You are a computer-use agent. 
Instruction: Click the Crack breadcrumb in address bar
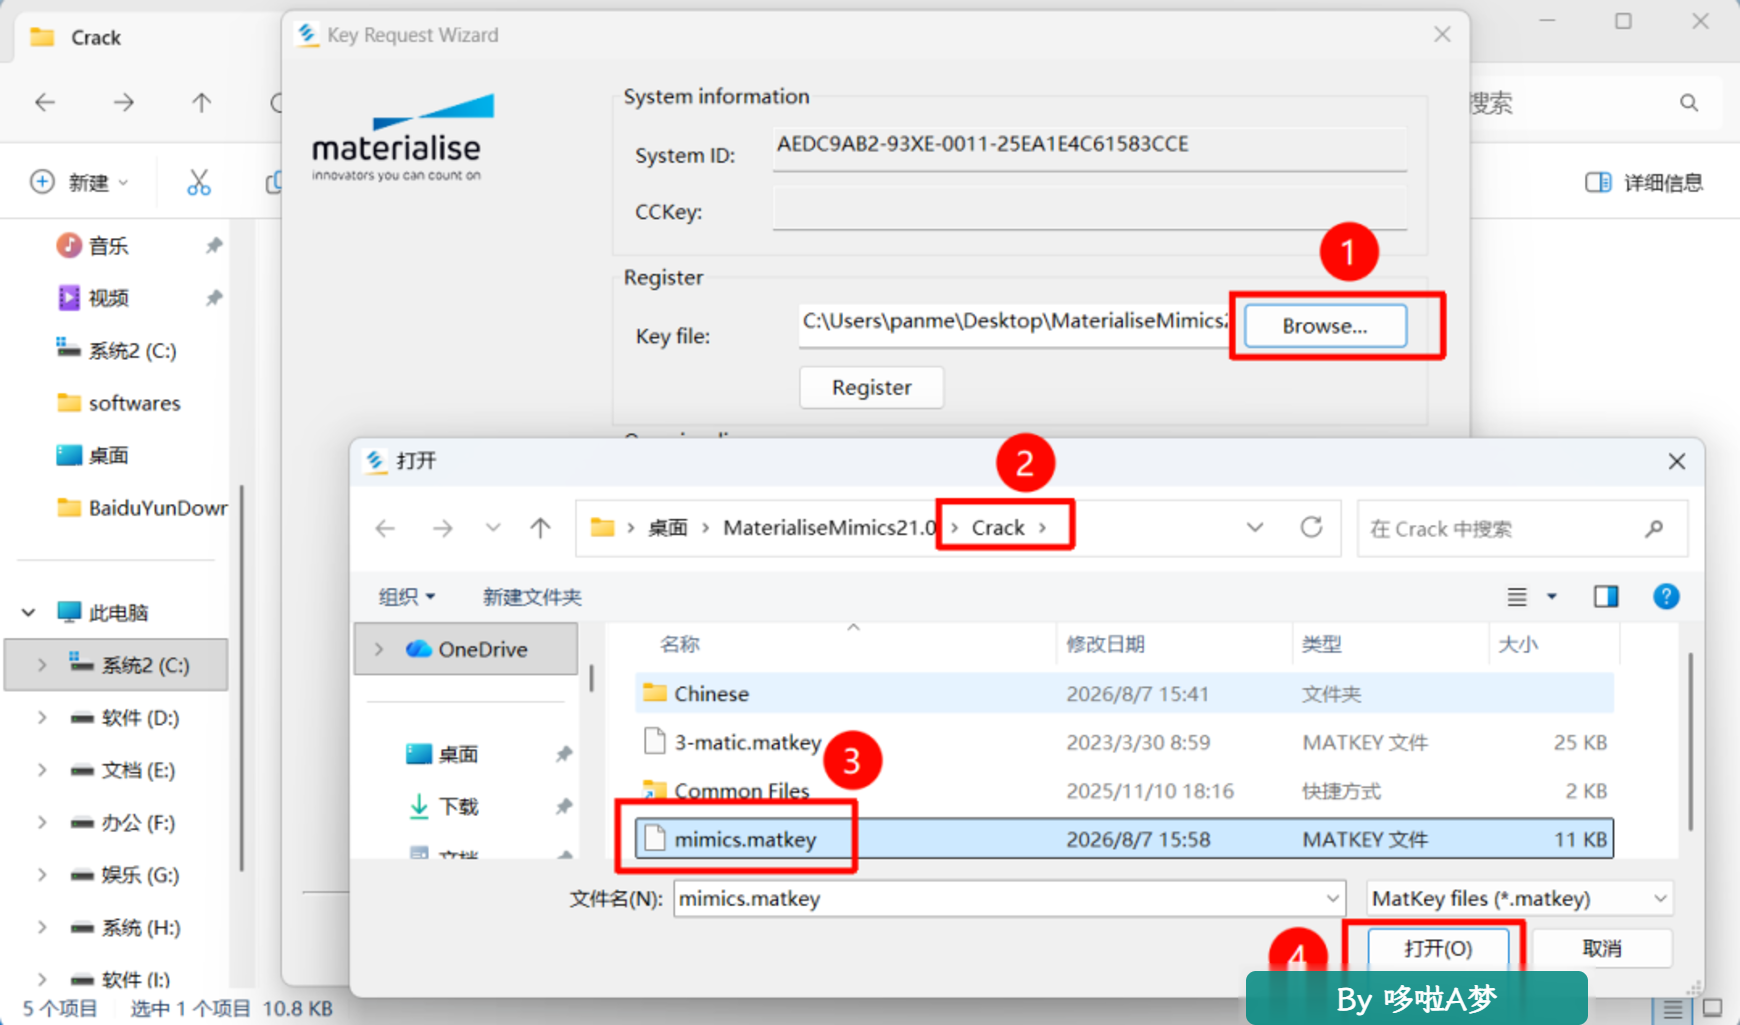(x=998, y=528)
